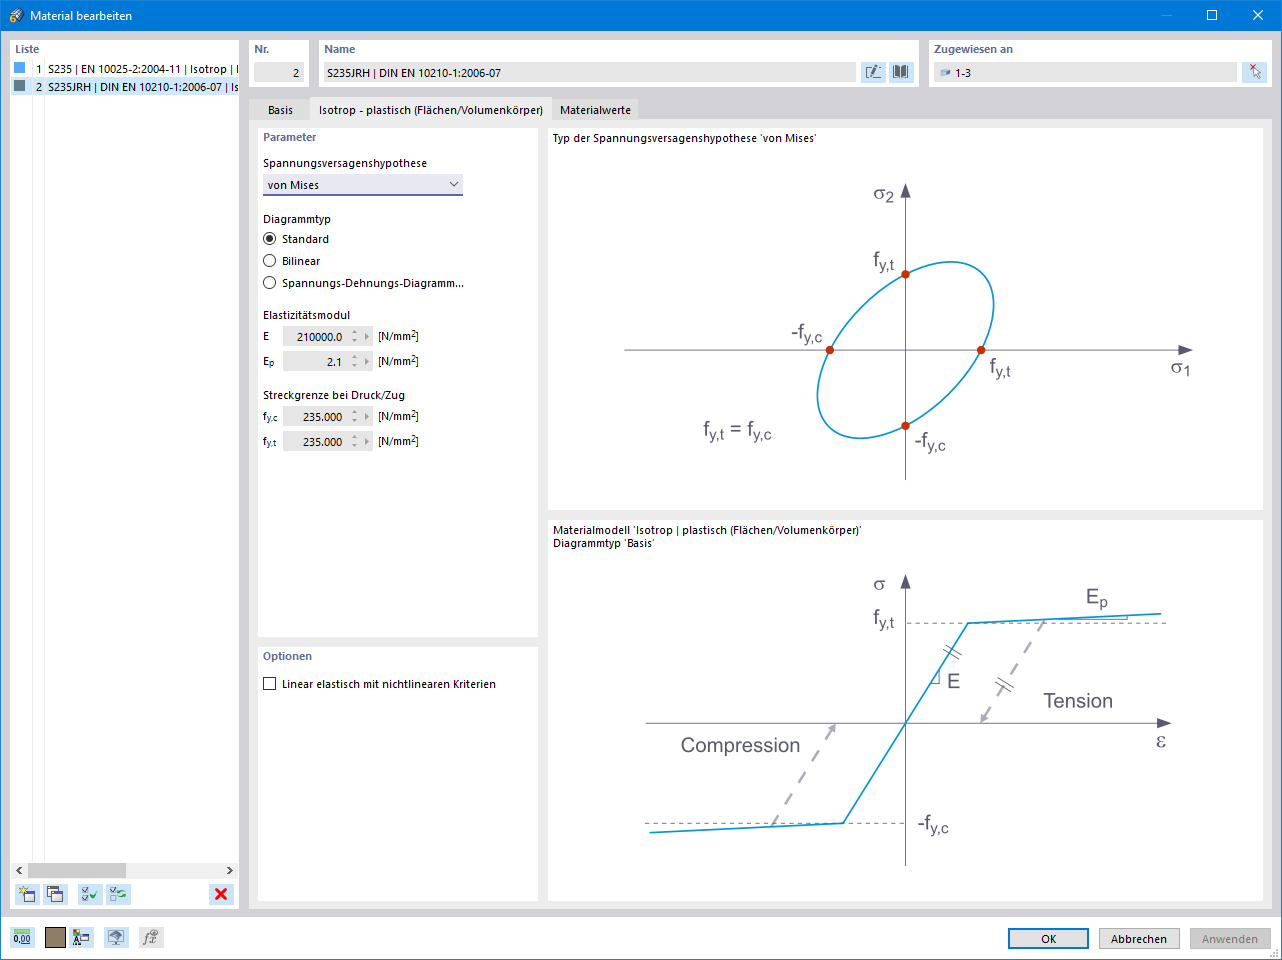
Task: Click the spinner of the E modulus field
Action: pos(354,337)
